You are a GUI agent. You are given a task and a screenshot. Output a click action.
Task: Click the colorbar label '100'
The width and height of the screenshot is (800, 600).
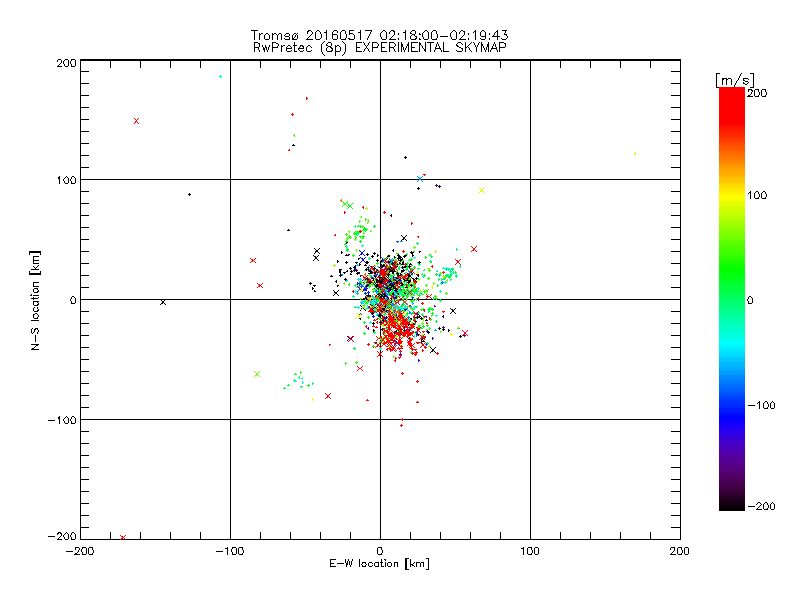point(757,195)
